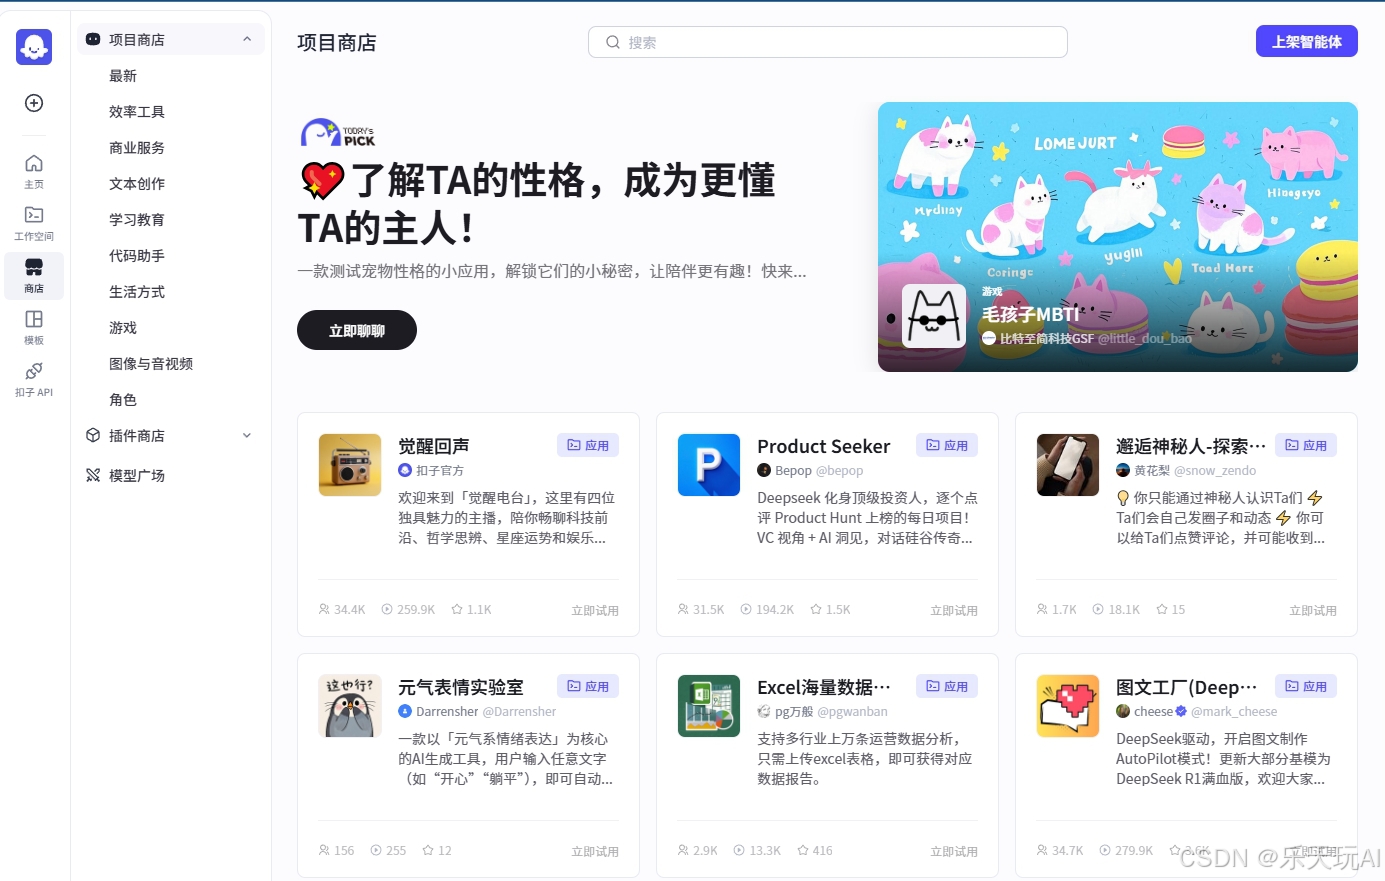Click author Bepop @bepop
This screenshot has width=1385, height=881.
click(810, 470)
